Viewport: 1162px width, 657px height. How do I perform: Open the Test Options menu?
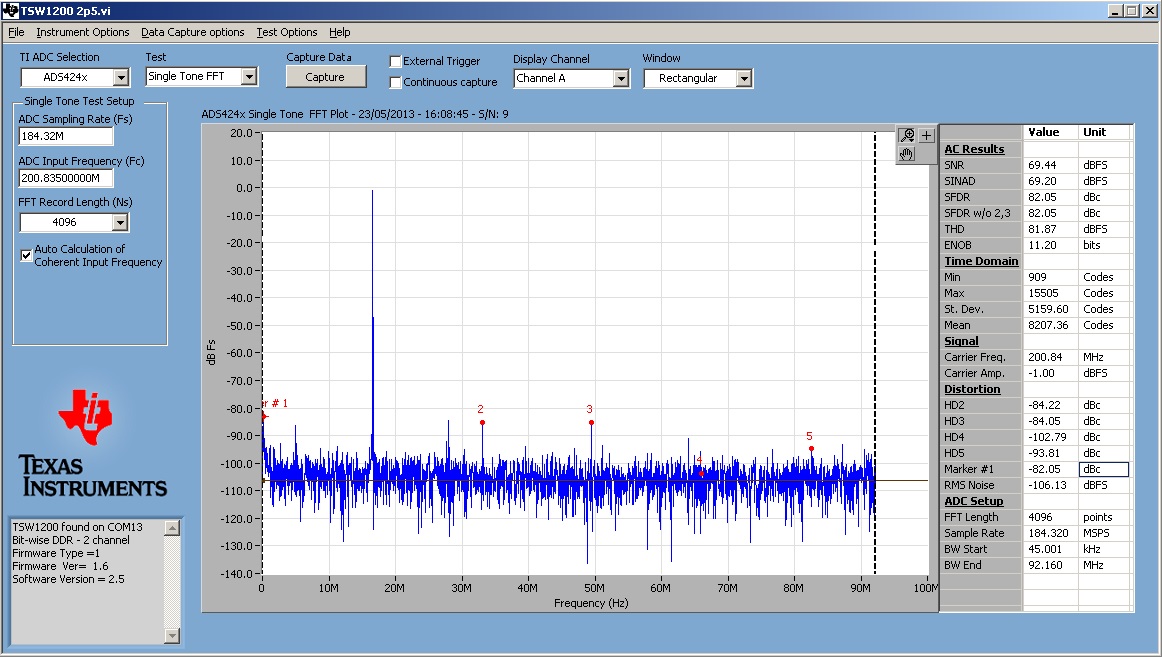click(x=287, y=33)
